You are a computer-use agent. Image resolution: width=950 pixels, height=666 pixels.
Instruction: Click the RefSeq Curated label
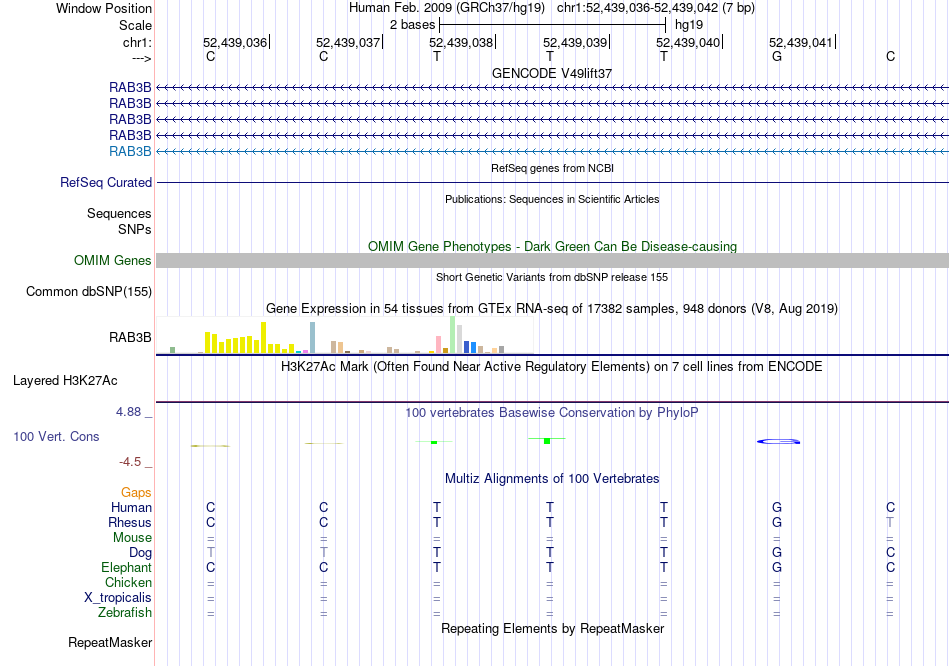tap(106, 182)
